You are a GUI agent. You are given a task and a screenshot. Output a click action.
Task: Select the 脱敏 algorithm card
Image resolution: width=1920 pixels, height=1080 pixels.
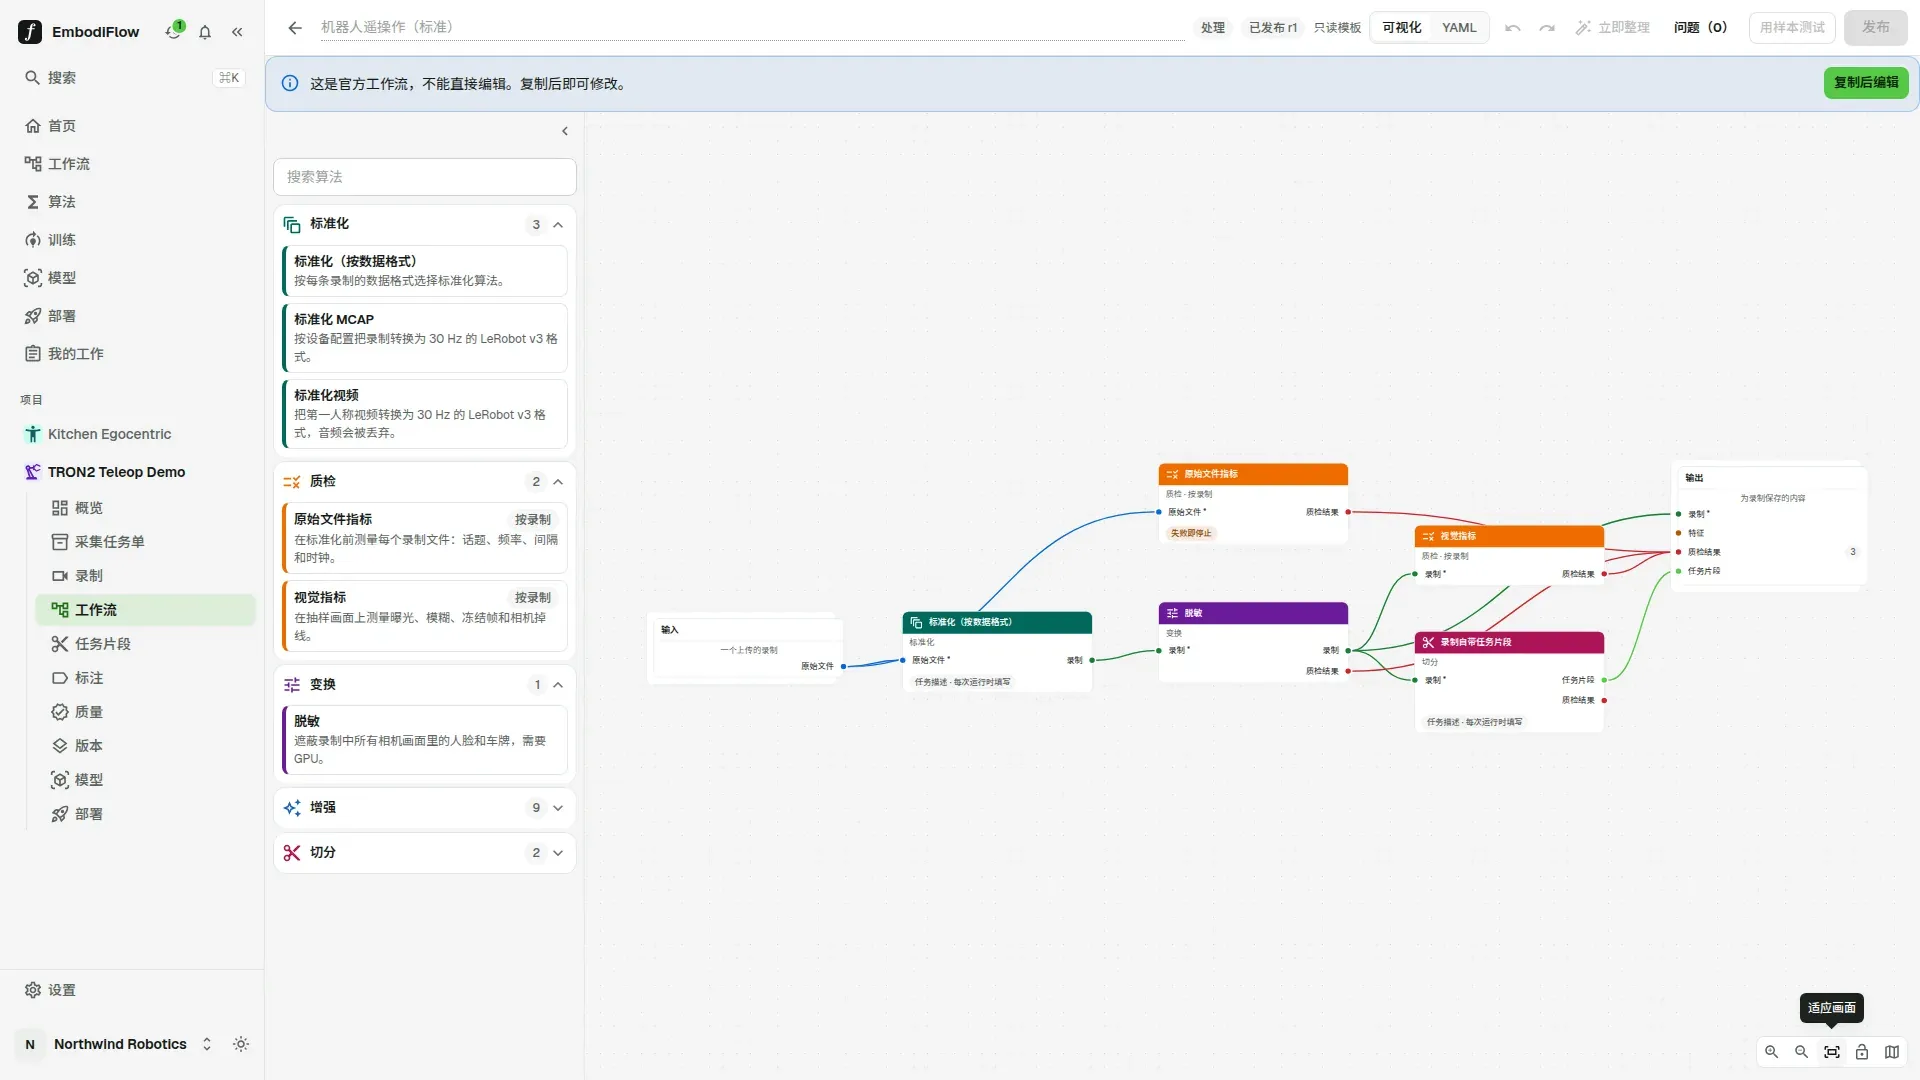425,740
